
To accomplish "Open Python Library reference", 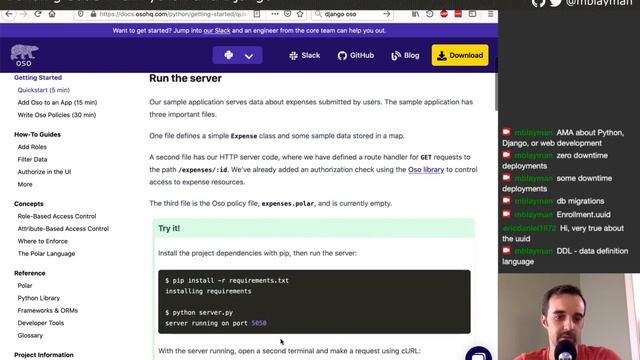I will pos(39,298).
